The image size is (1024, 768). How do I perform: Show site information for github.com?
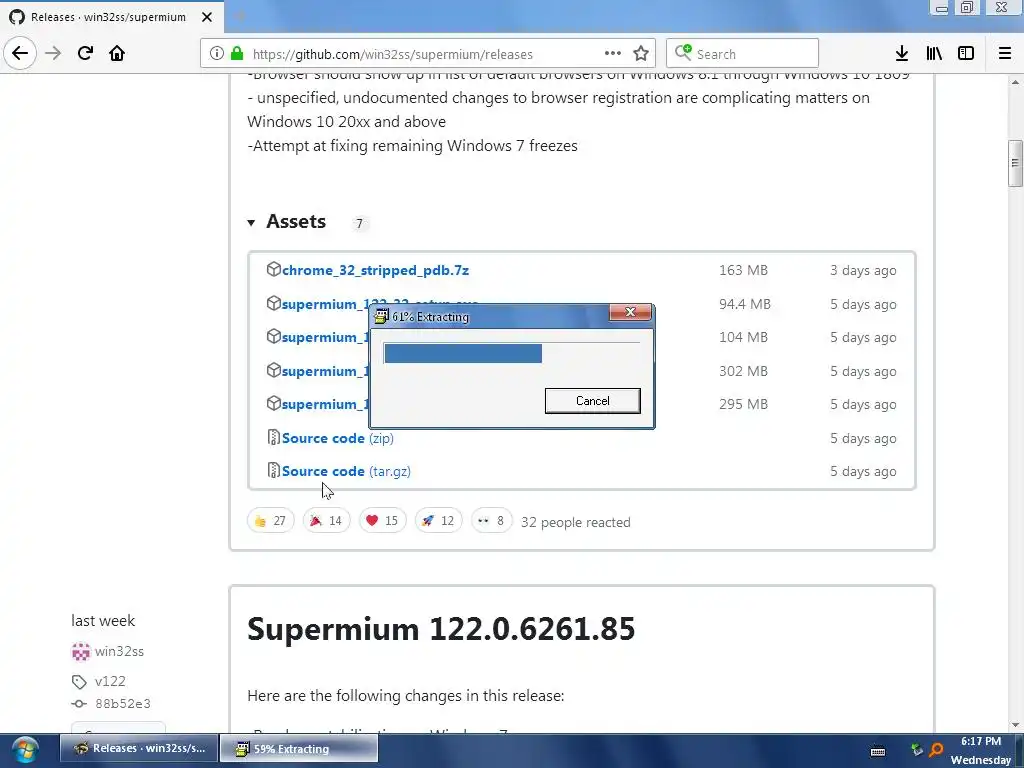point(216,54)
